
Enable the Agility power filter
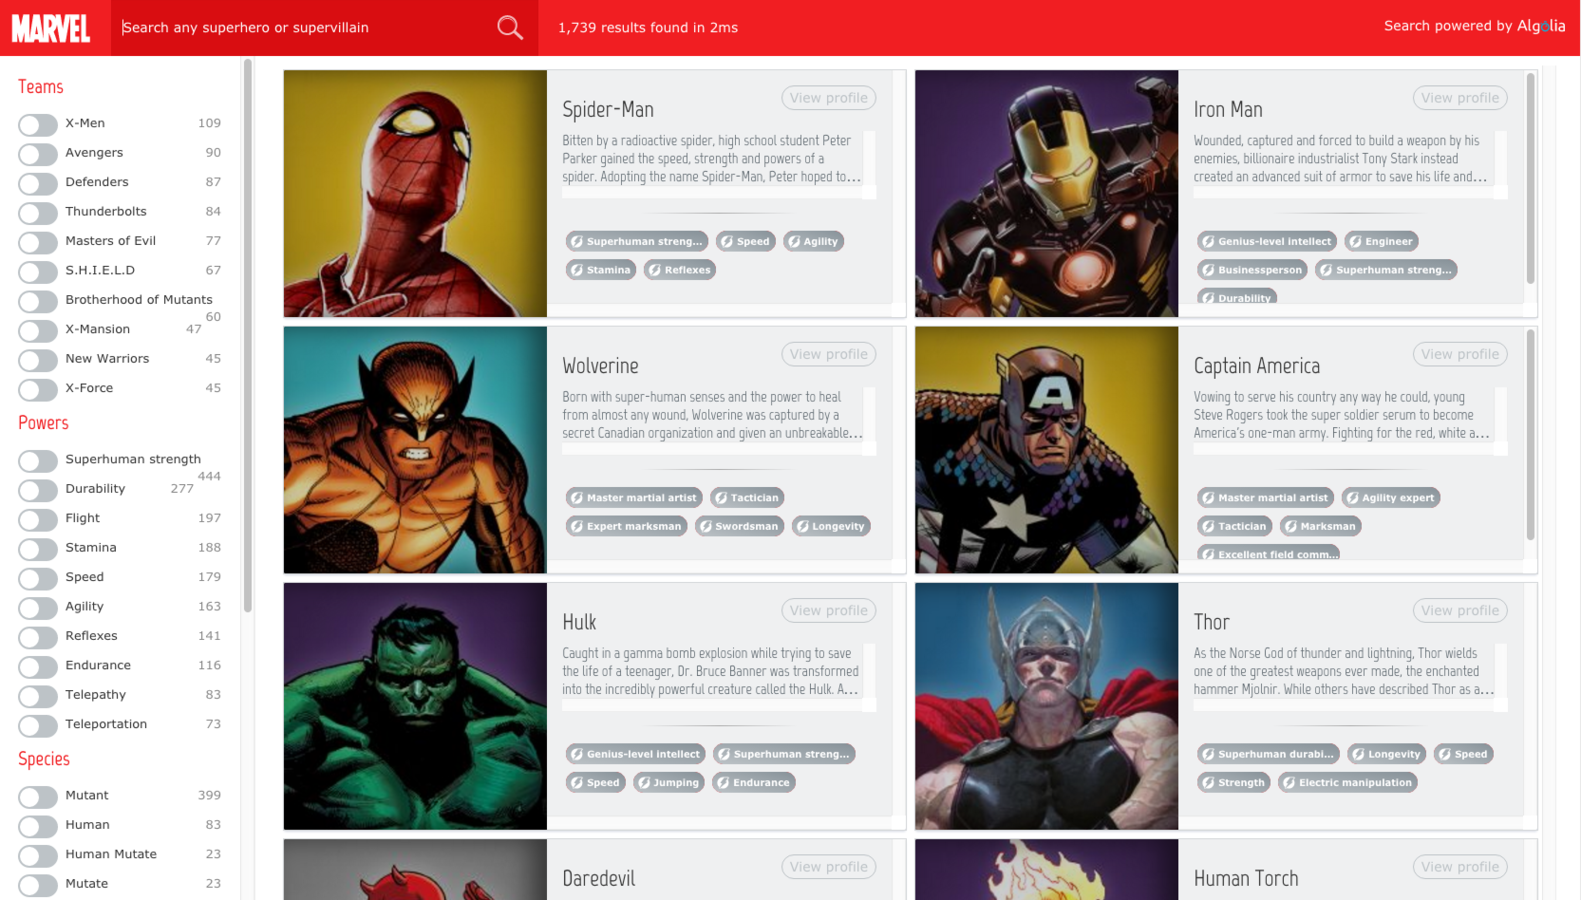[38, 608]
